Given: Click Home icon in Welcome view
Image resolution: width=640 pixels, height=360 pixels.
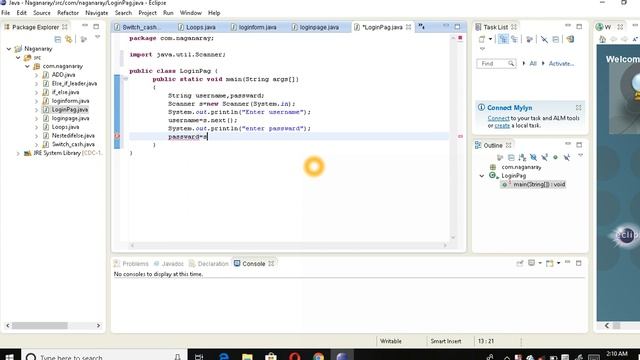Looking at the screenshot, I should (x=603, y=39).
